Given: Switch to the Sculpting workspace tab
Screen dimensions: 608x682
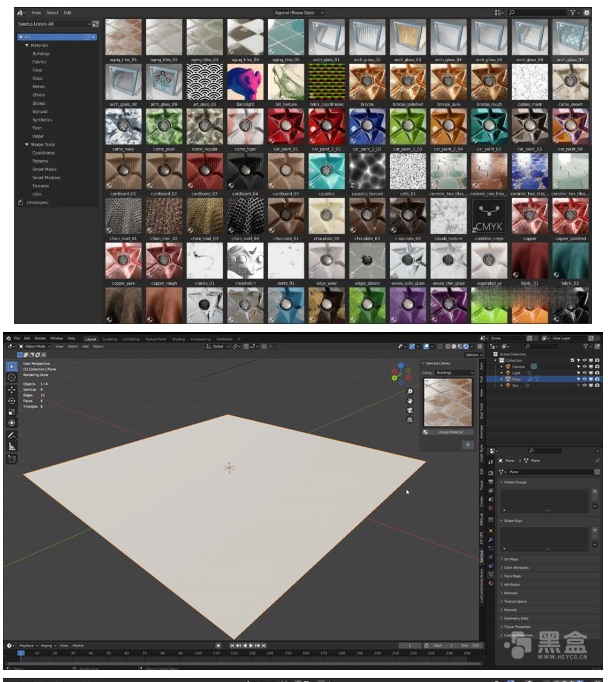Looking at the screenshot, I should (x=110, y=339).
